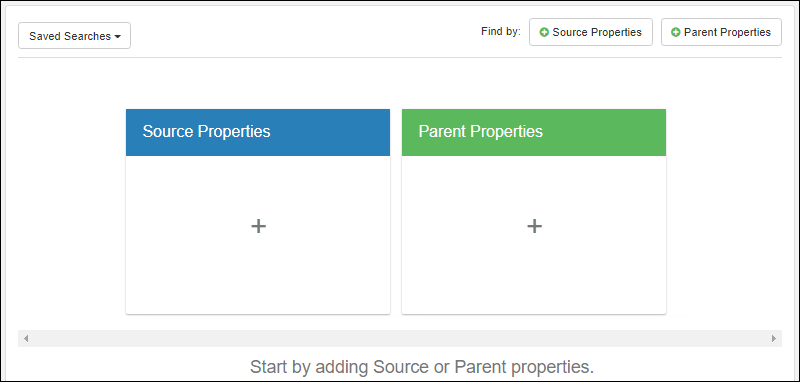The image size is (800, 382).
Task: Click the caret arrow next to Saved Searches
Action: 118,37
